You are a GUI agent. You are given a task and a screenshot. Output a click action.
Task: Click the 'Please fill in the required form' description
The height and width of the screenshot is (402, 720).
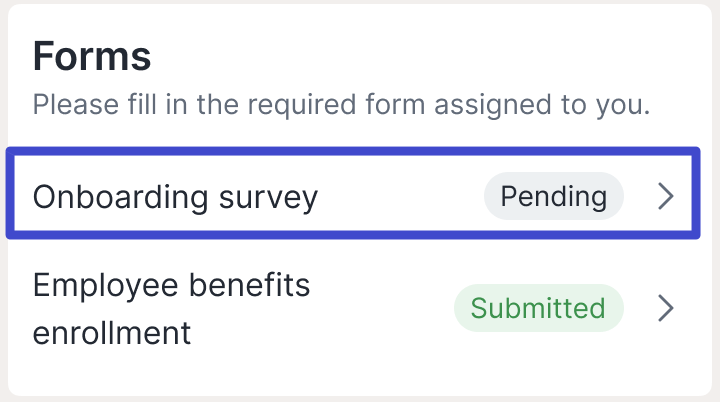coord(341,104)
